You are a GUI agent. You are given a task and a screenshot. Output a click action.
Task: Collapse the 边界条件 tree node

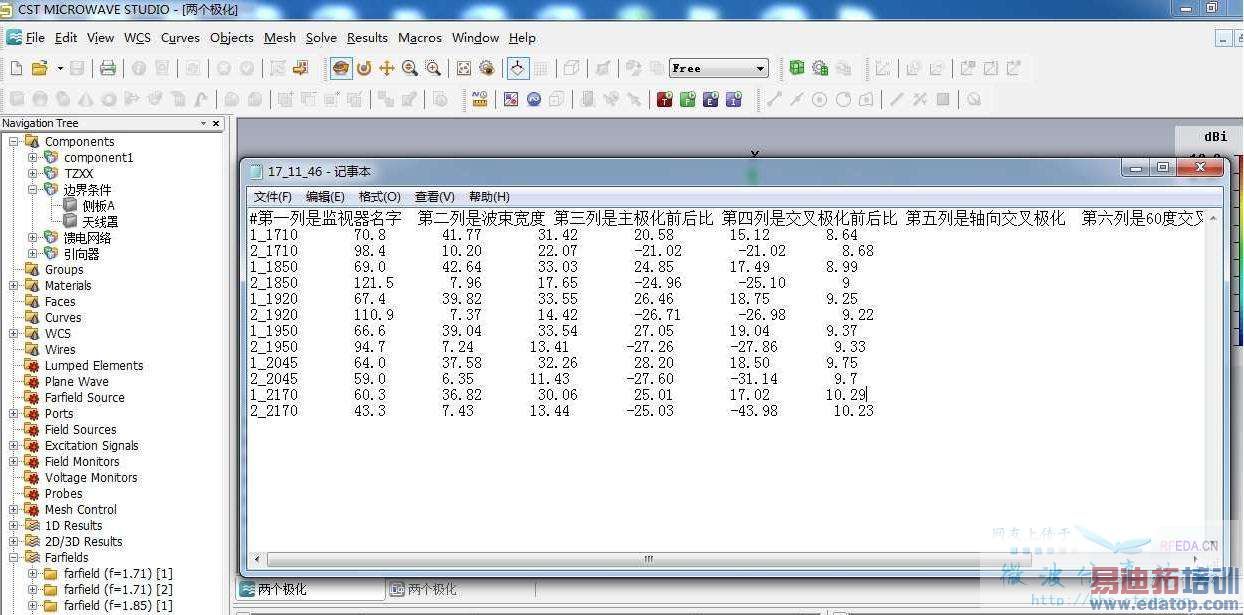click(x=33, y=189)
